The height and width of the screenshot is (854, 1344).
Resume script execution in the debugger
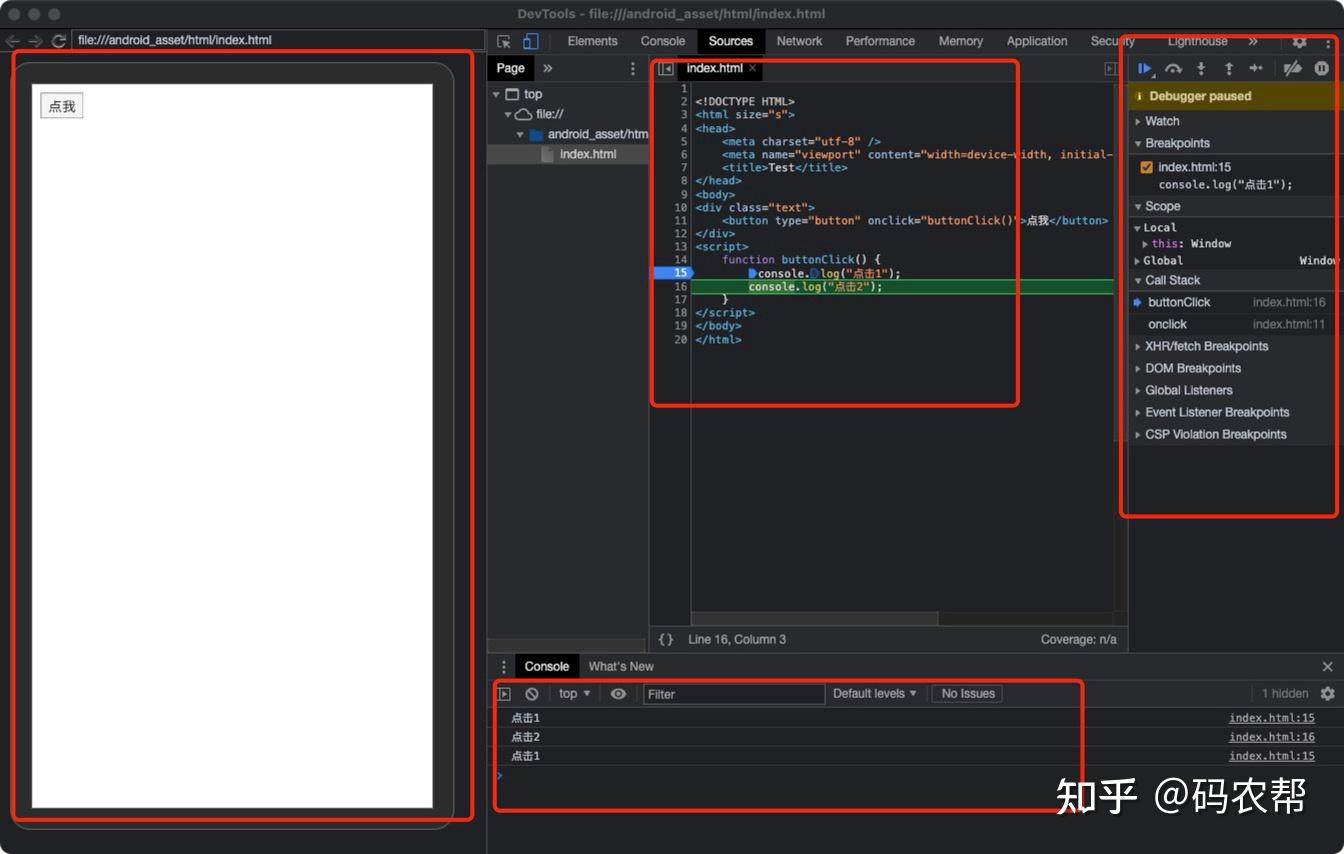coord(1145,68)
